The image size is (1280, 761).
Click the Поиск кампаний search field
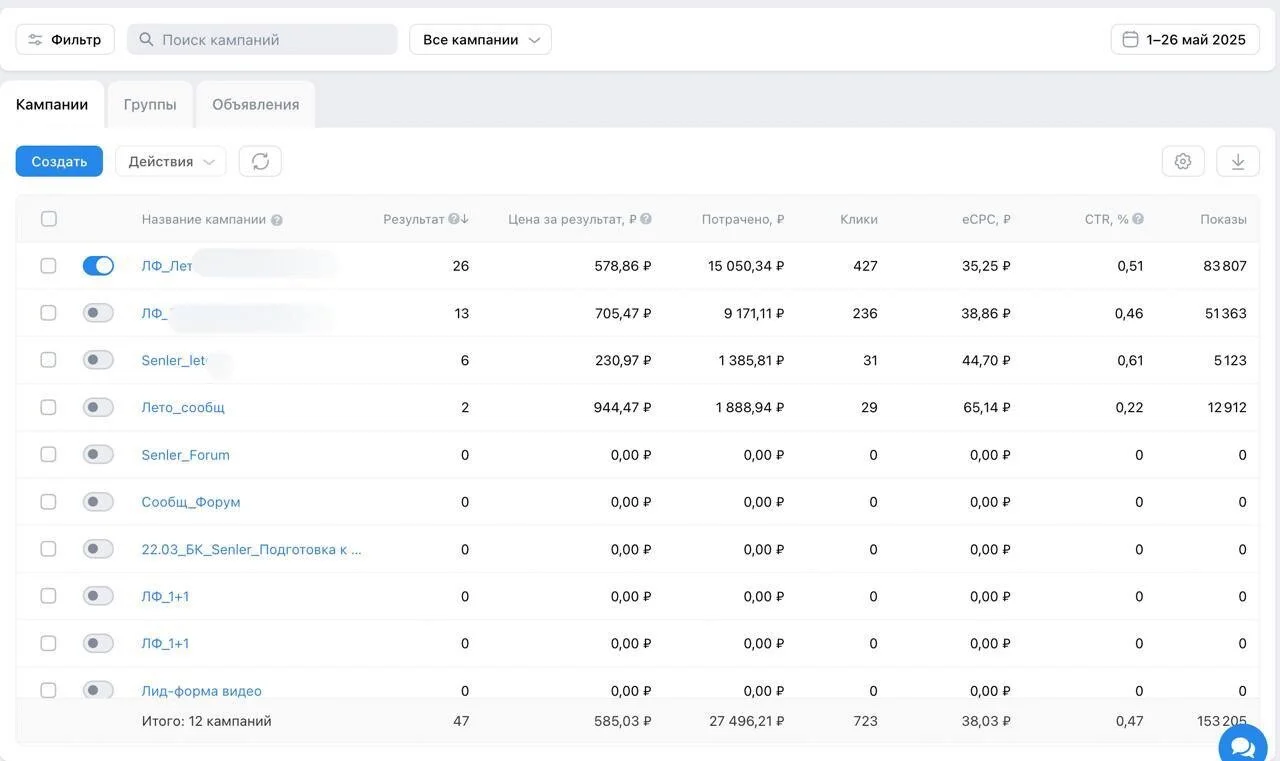tap(262, 39)
